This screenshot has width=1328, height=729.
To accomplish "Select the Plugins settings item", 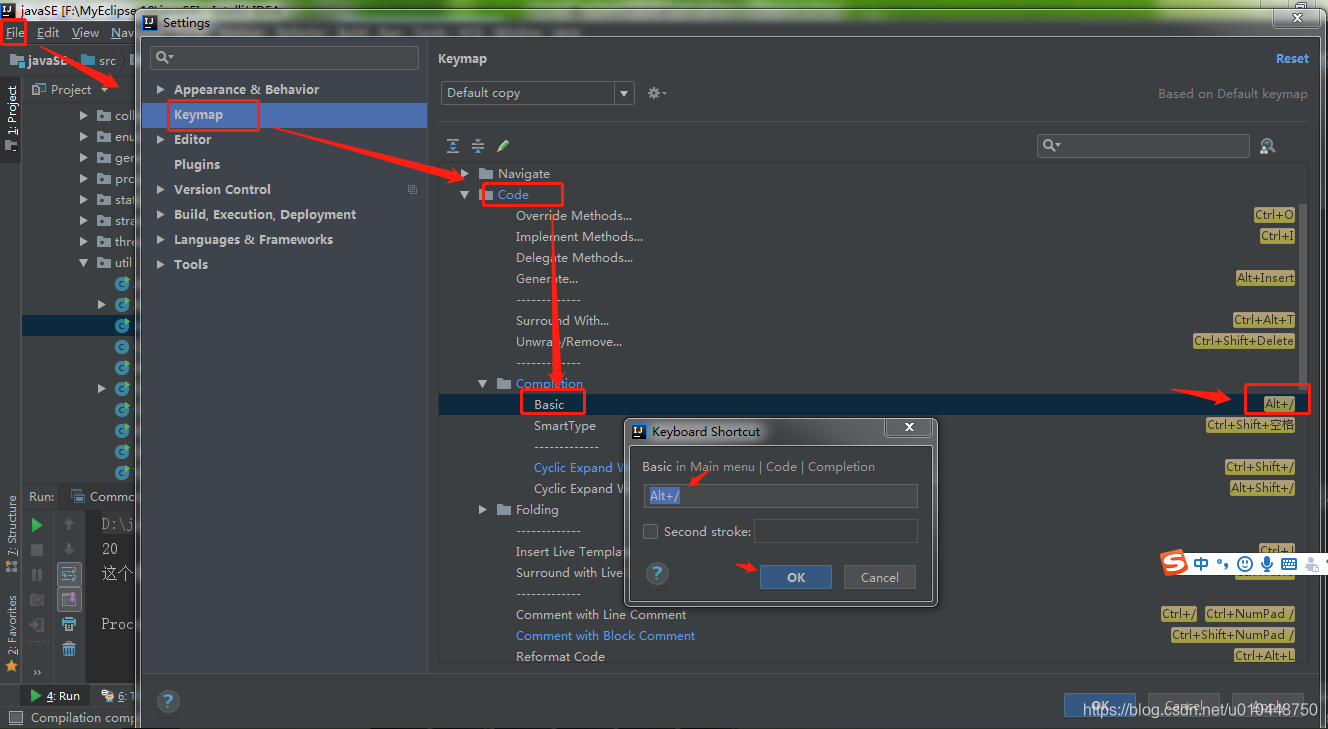I will 197,164.
